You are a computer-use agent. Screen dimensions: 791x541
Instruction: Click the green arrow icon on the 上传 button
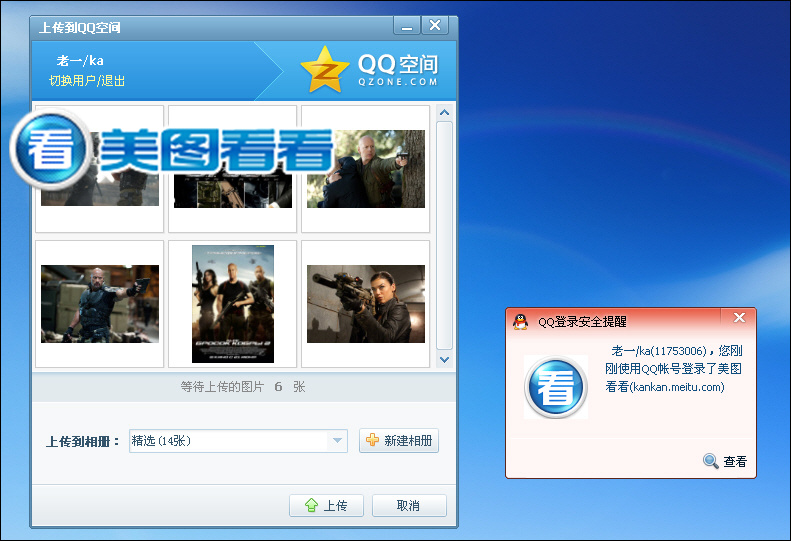pyautogui.click(x=311, y=505)
